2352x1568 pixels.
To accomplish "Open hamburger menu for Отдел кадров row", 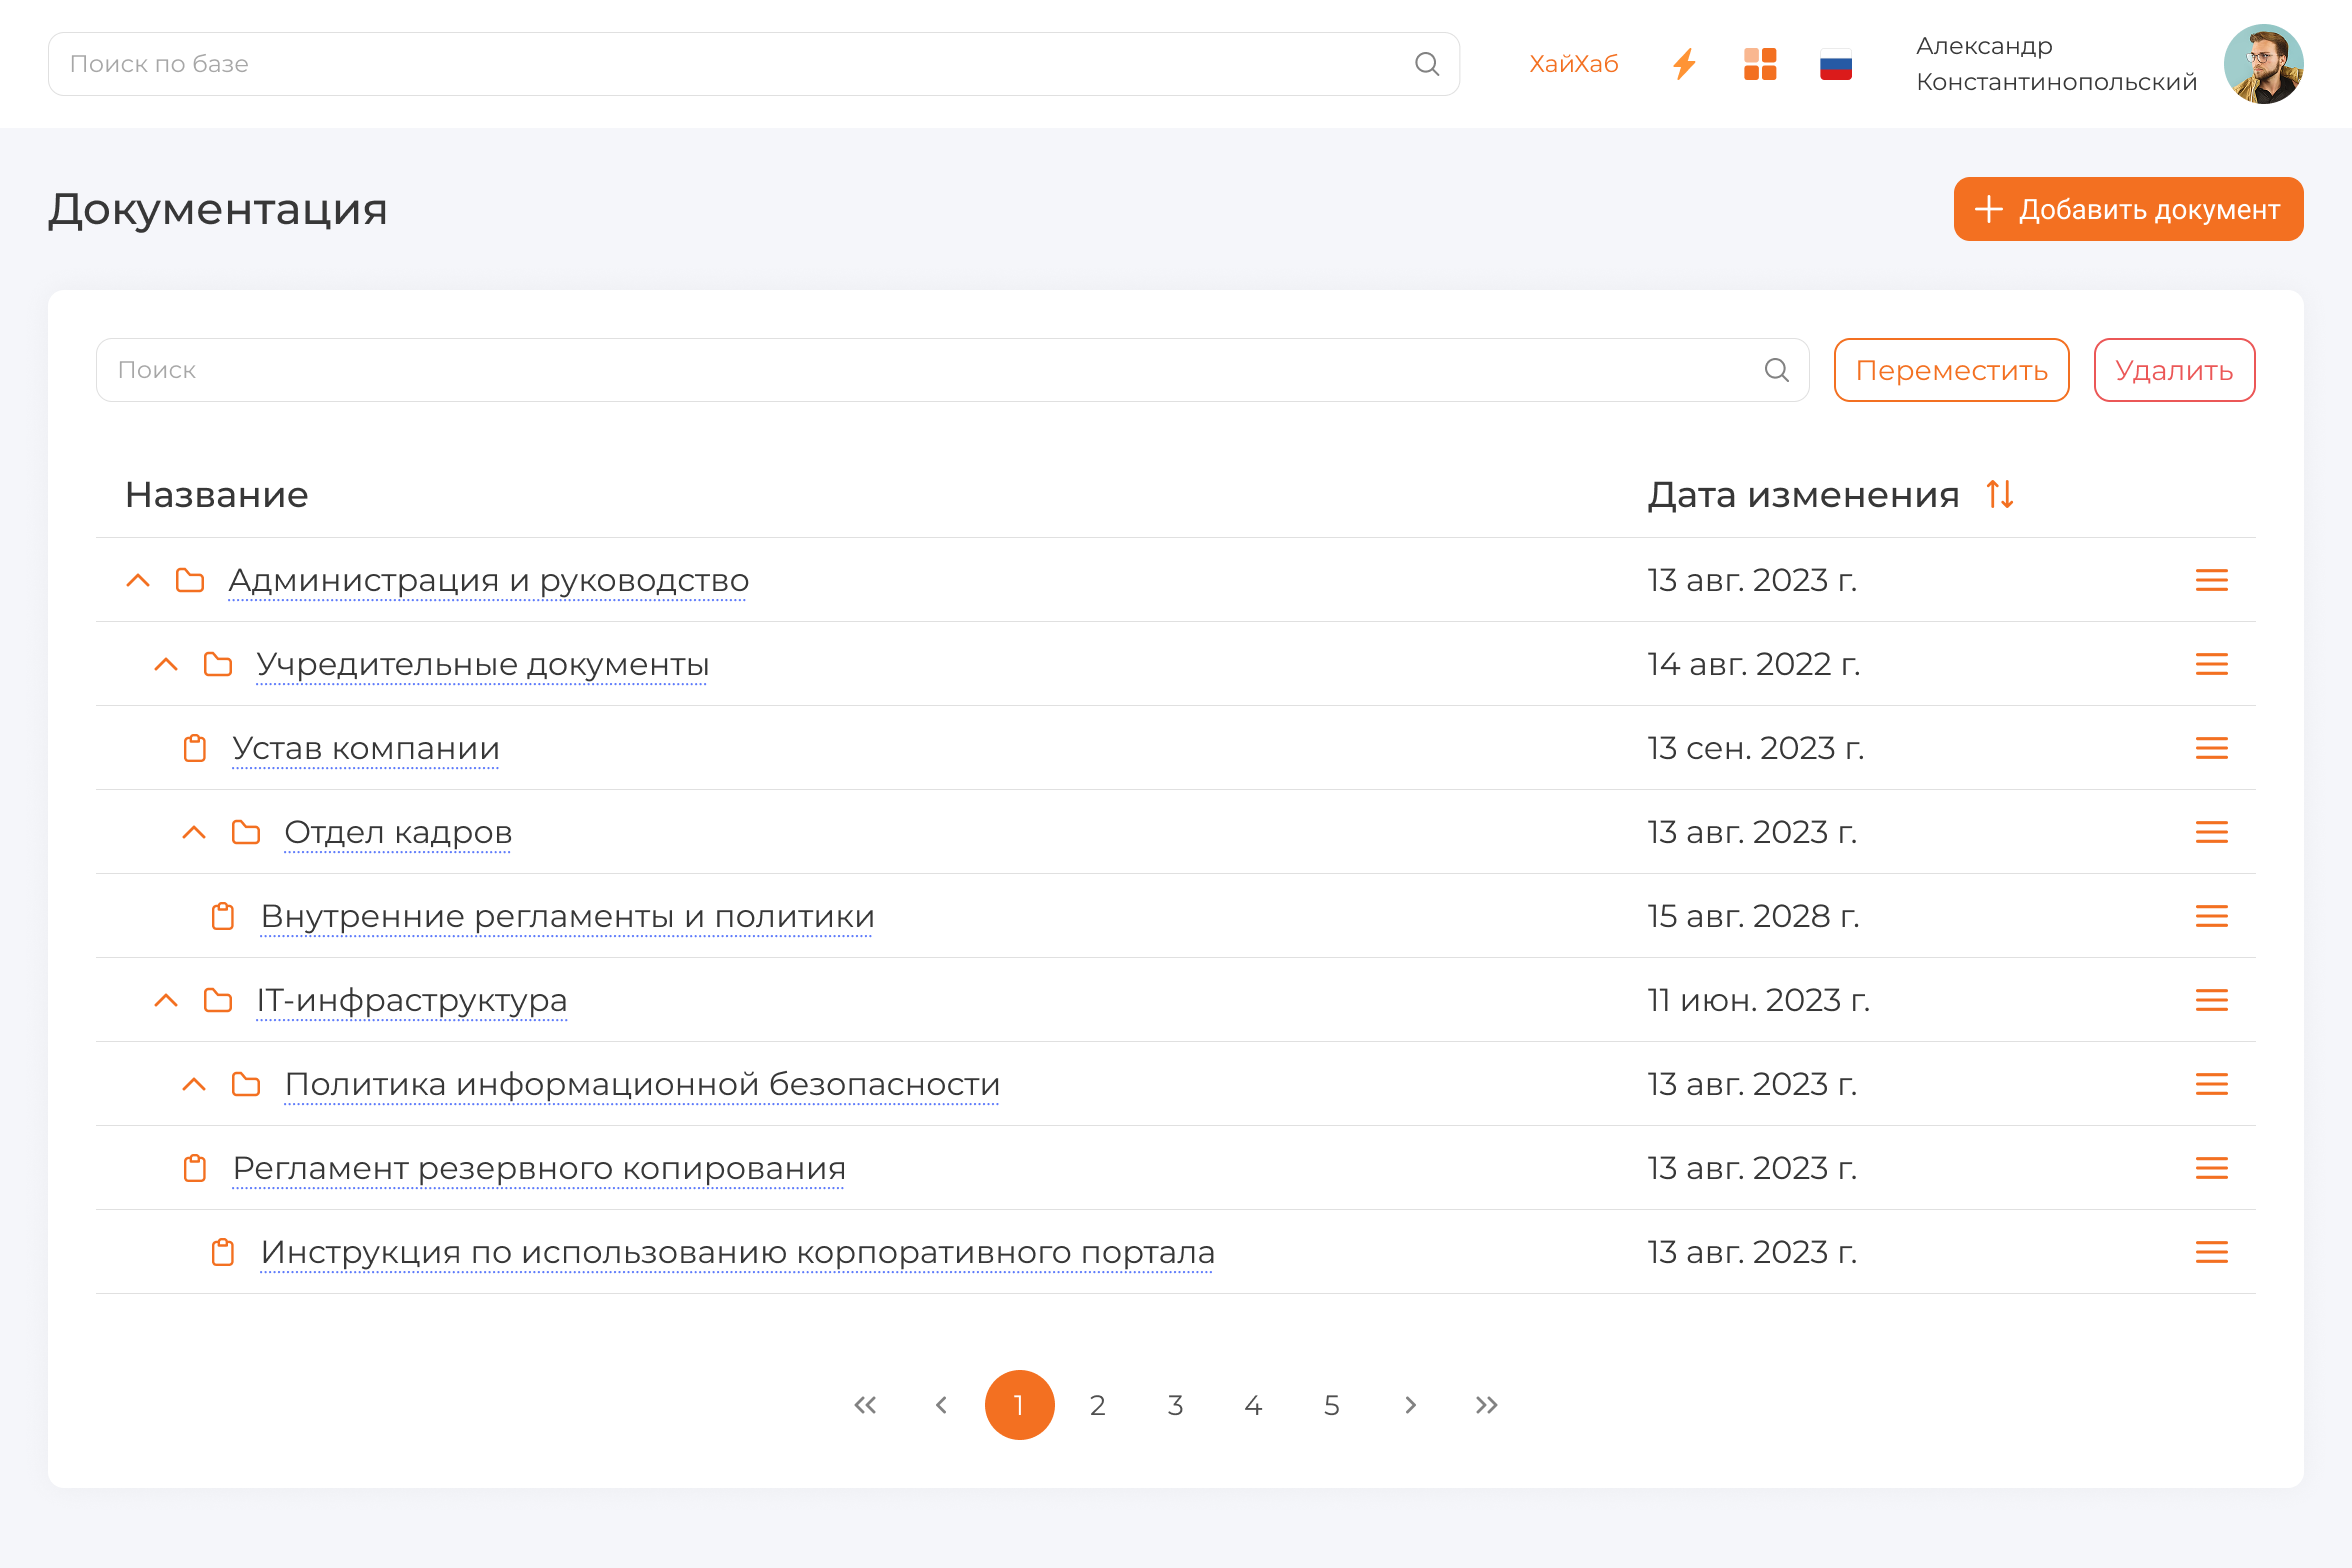I will point(2211,832).
